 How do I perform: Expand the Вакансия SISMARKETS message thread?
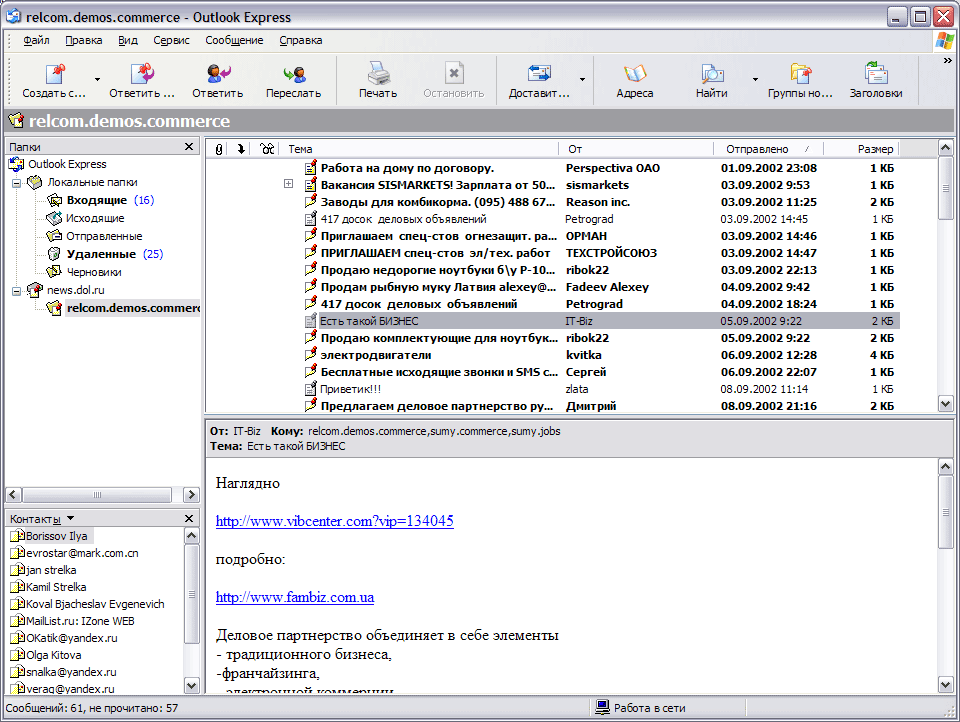(288, 184)
